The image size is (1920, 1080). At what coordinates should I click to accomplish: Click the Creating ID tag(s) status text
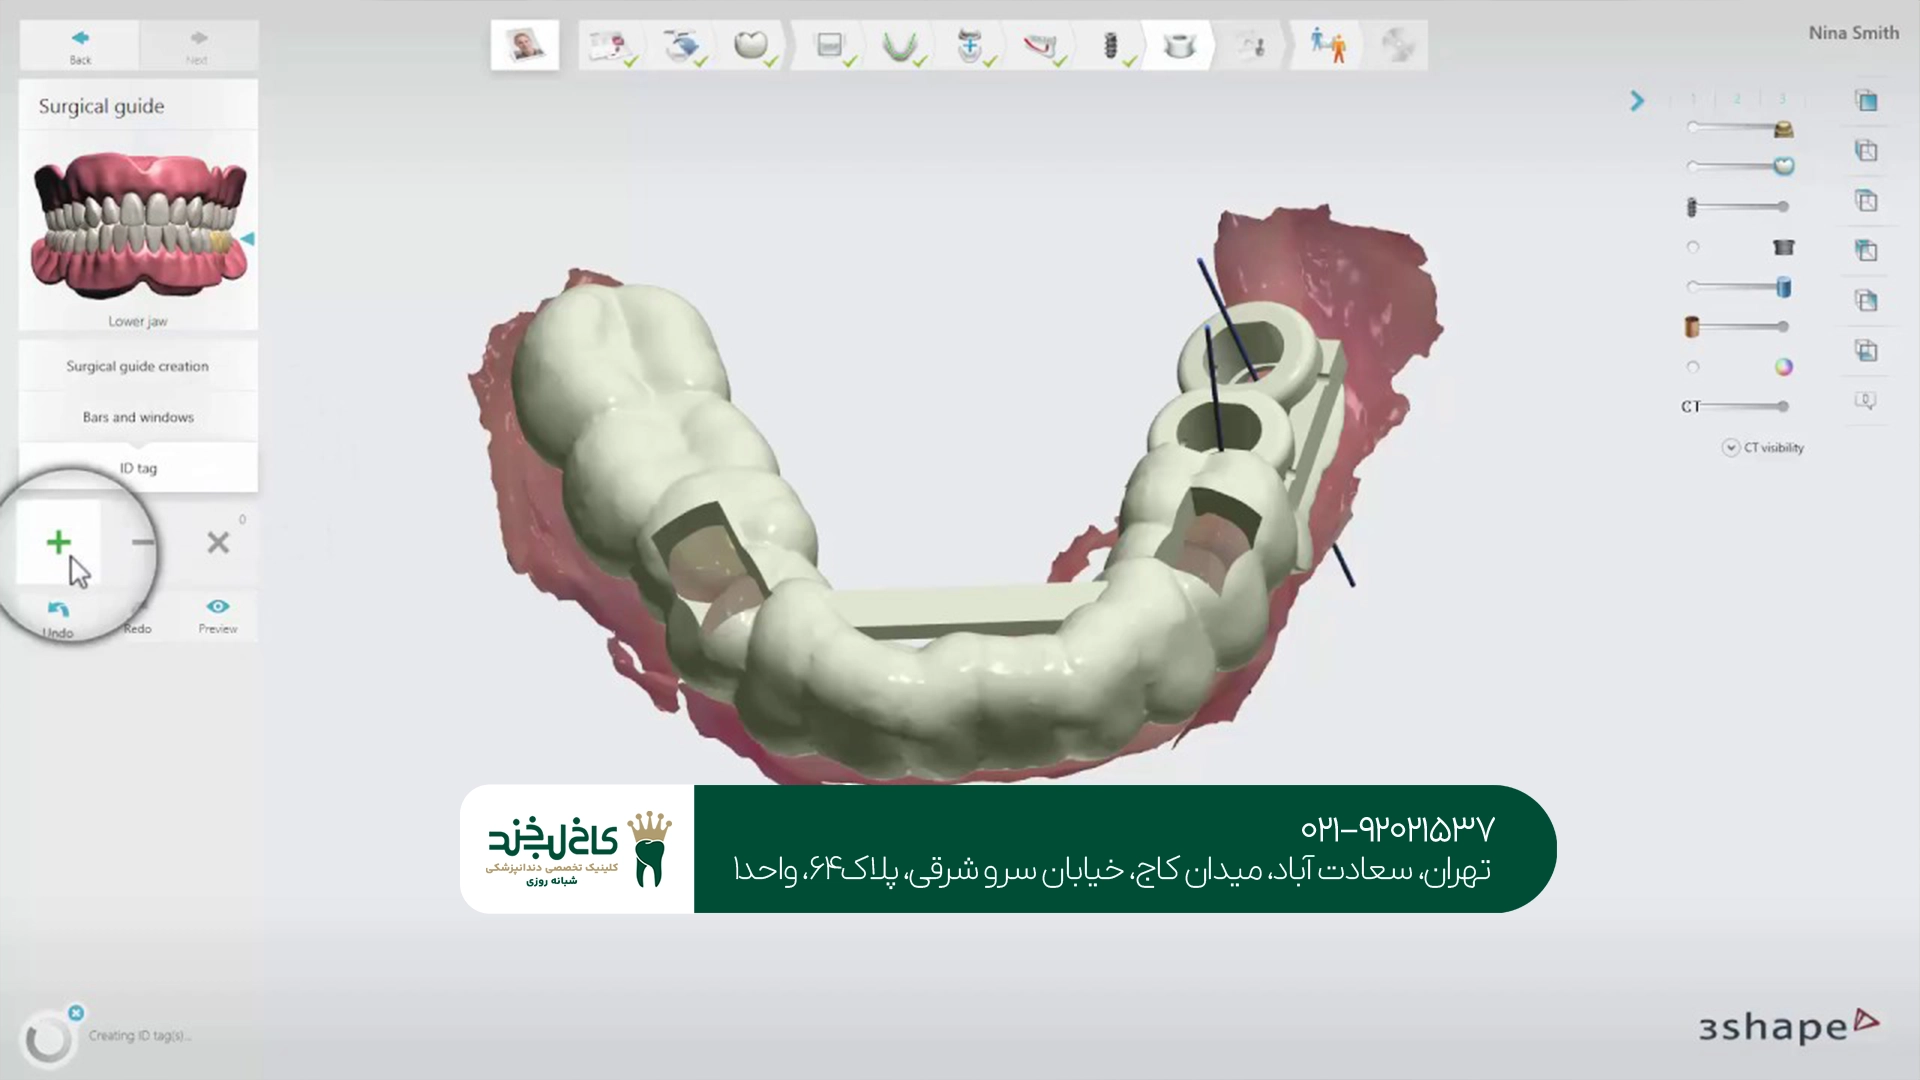[139, 1036]
